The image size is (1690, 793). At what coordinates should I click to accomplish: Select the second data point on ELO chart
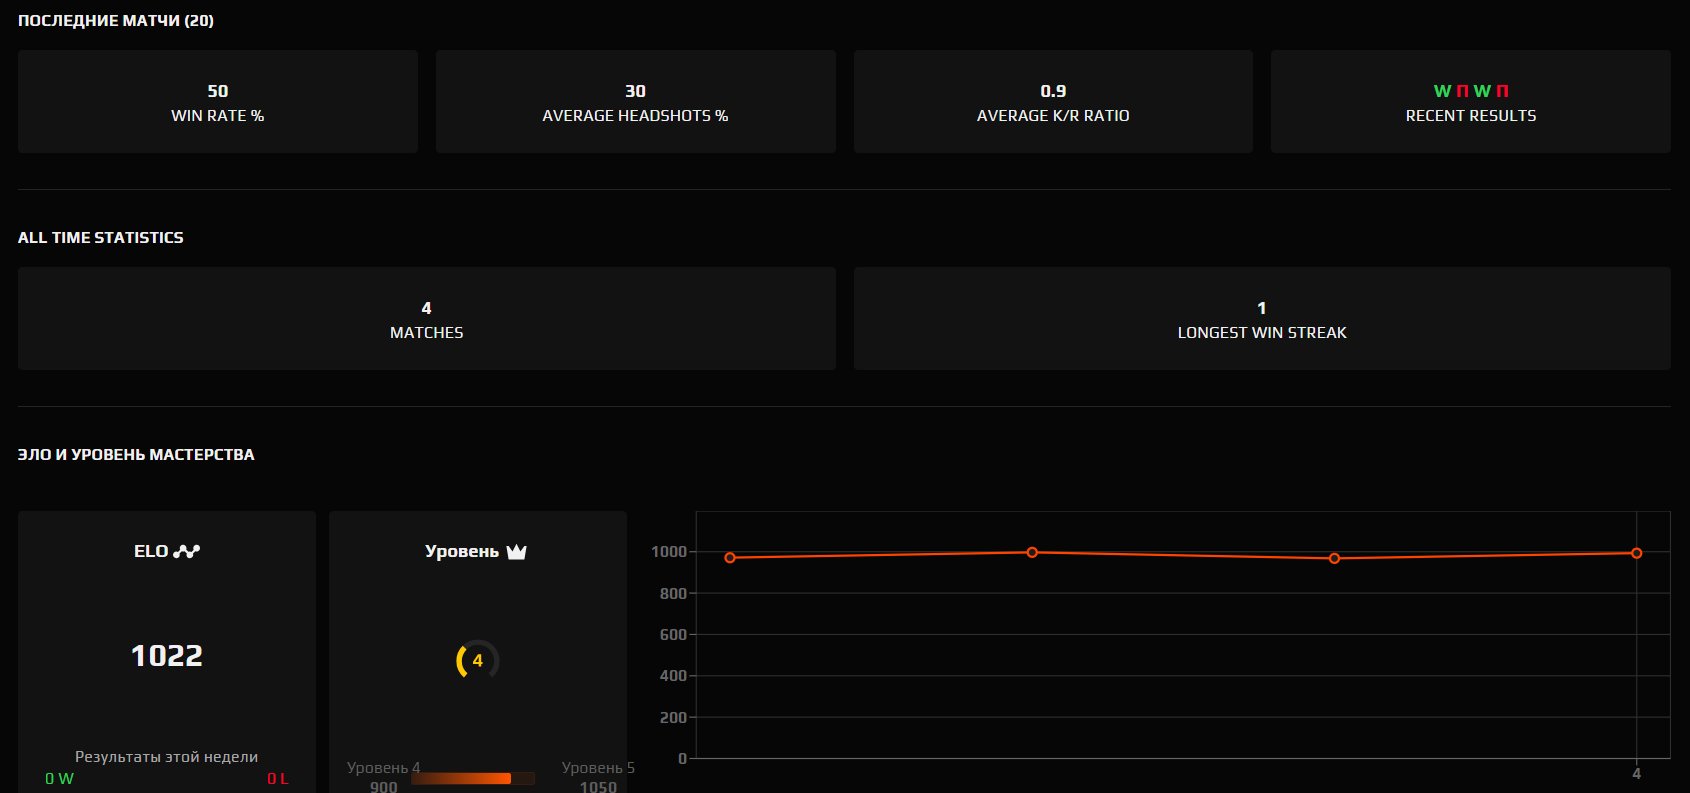1032,552
